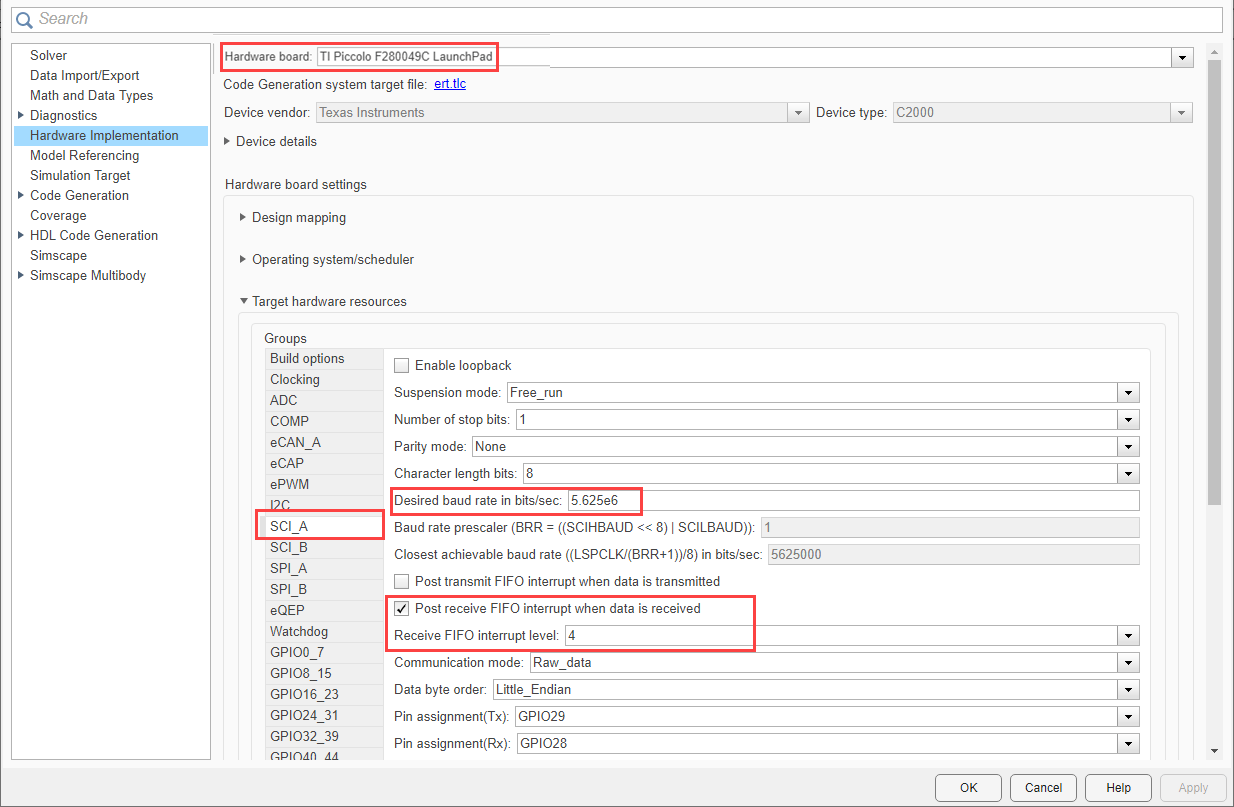The height and width of the screenshot is (807, 1234).
Task: Click the OK button
Action: pyautogui.click(x=968, y=787)
